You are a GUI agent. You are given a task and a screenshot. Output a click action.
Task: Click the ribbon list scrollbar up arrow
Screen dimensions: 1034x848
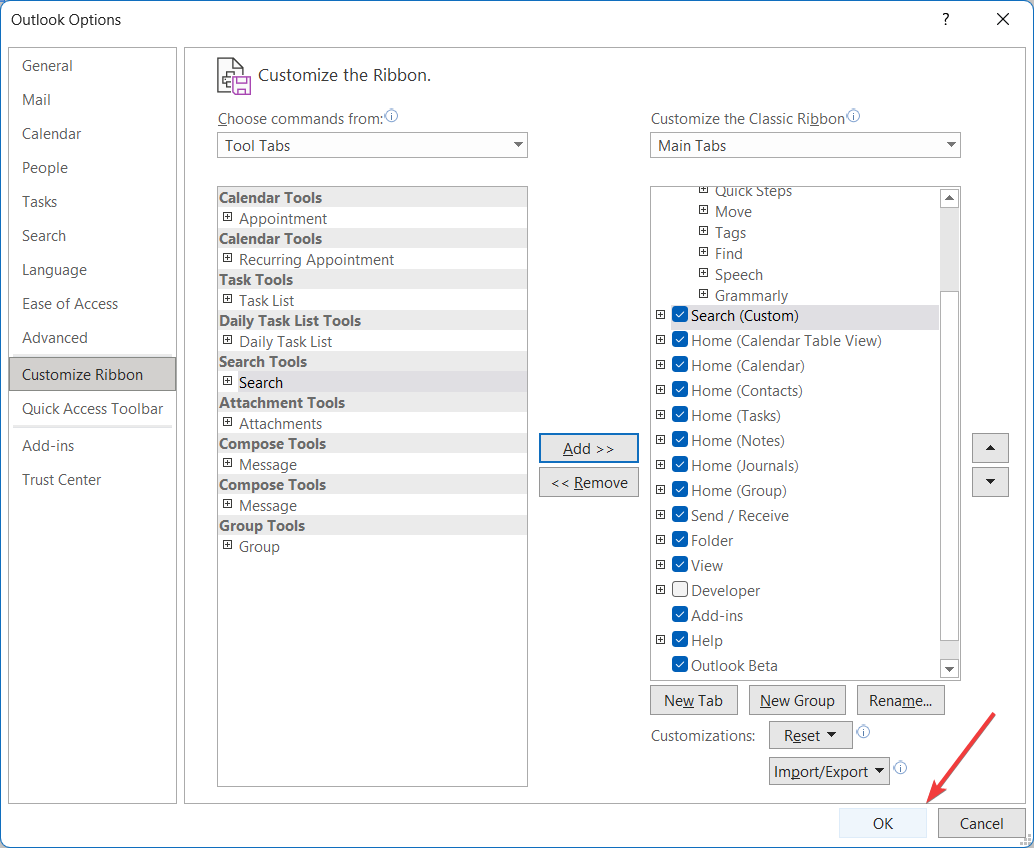pos(949,198)
